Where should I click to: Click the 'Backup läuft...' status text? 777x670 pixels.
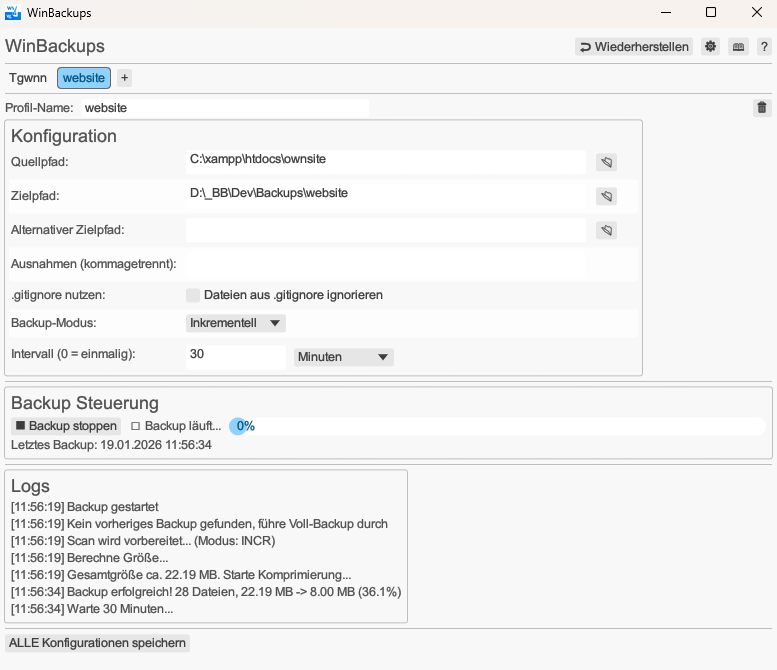tap(183, 426)
